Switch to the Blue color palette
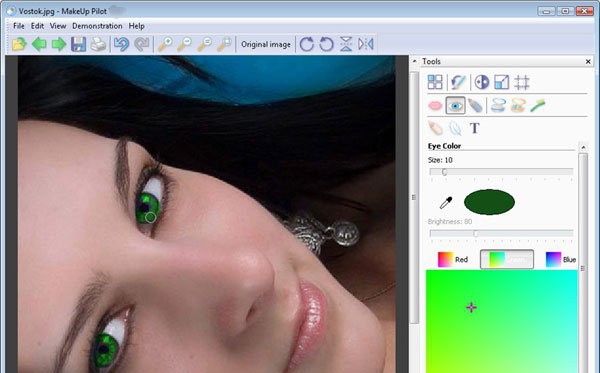The width and height of the screenshot is (600, 373). [x=561, y=259]
